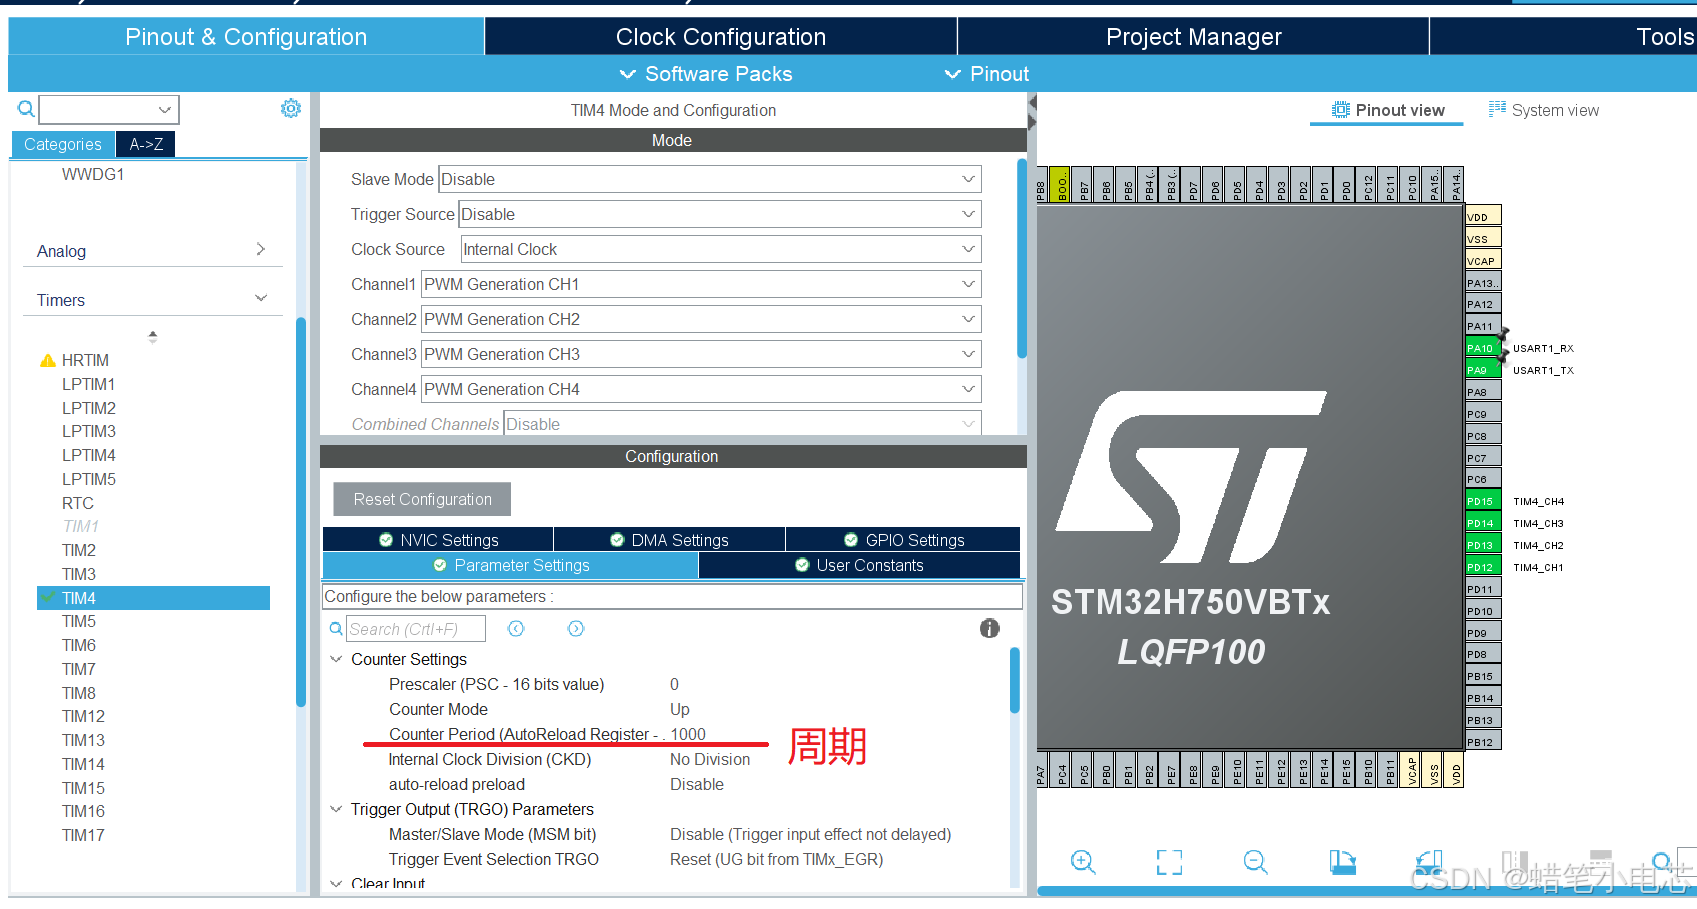Fit the chip view to screen
This screenshot has height=909, width=1697.
[1169, 862]
